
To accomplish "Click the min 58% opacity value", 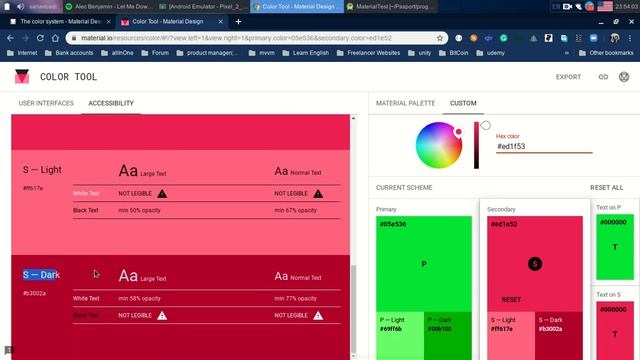I will coord(139,298).
